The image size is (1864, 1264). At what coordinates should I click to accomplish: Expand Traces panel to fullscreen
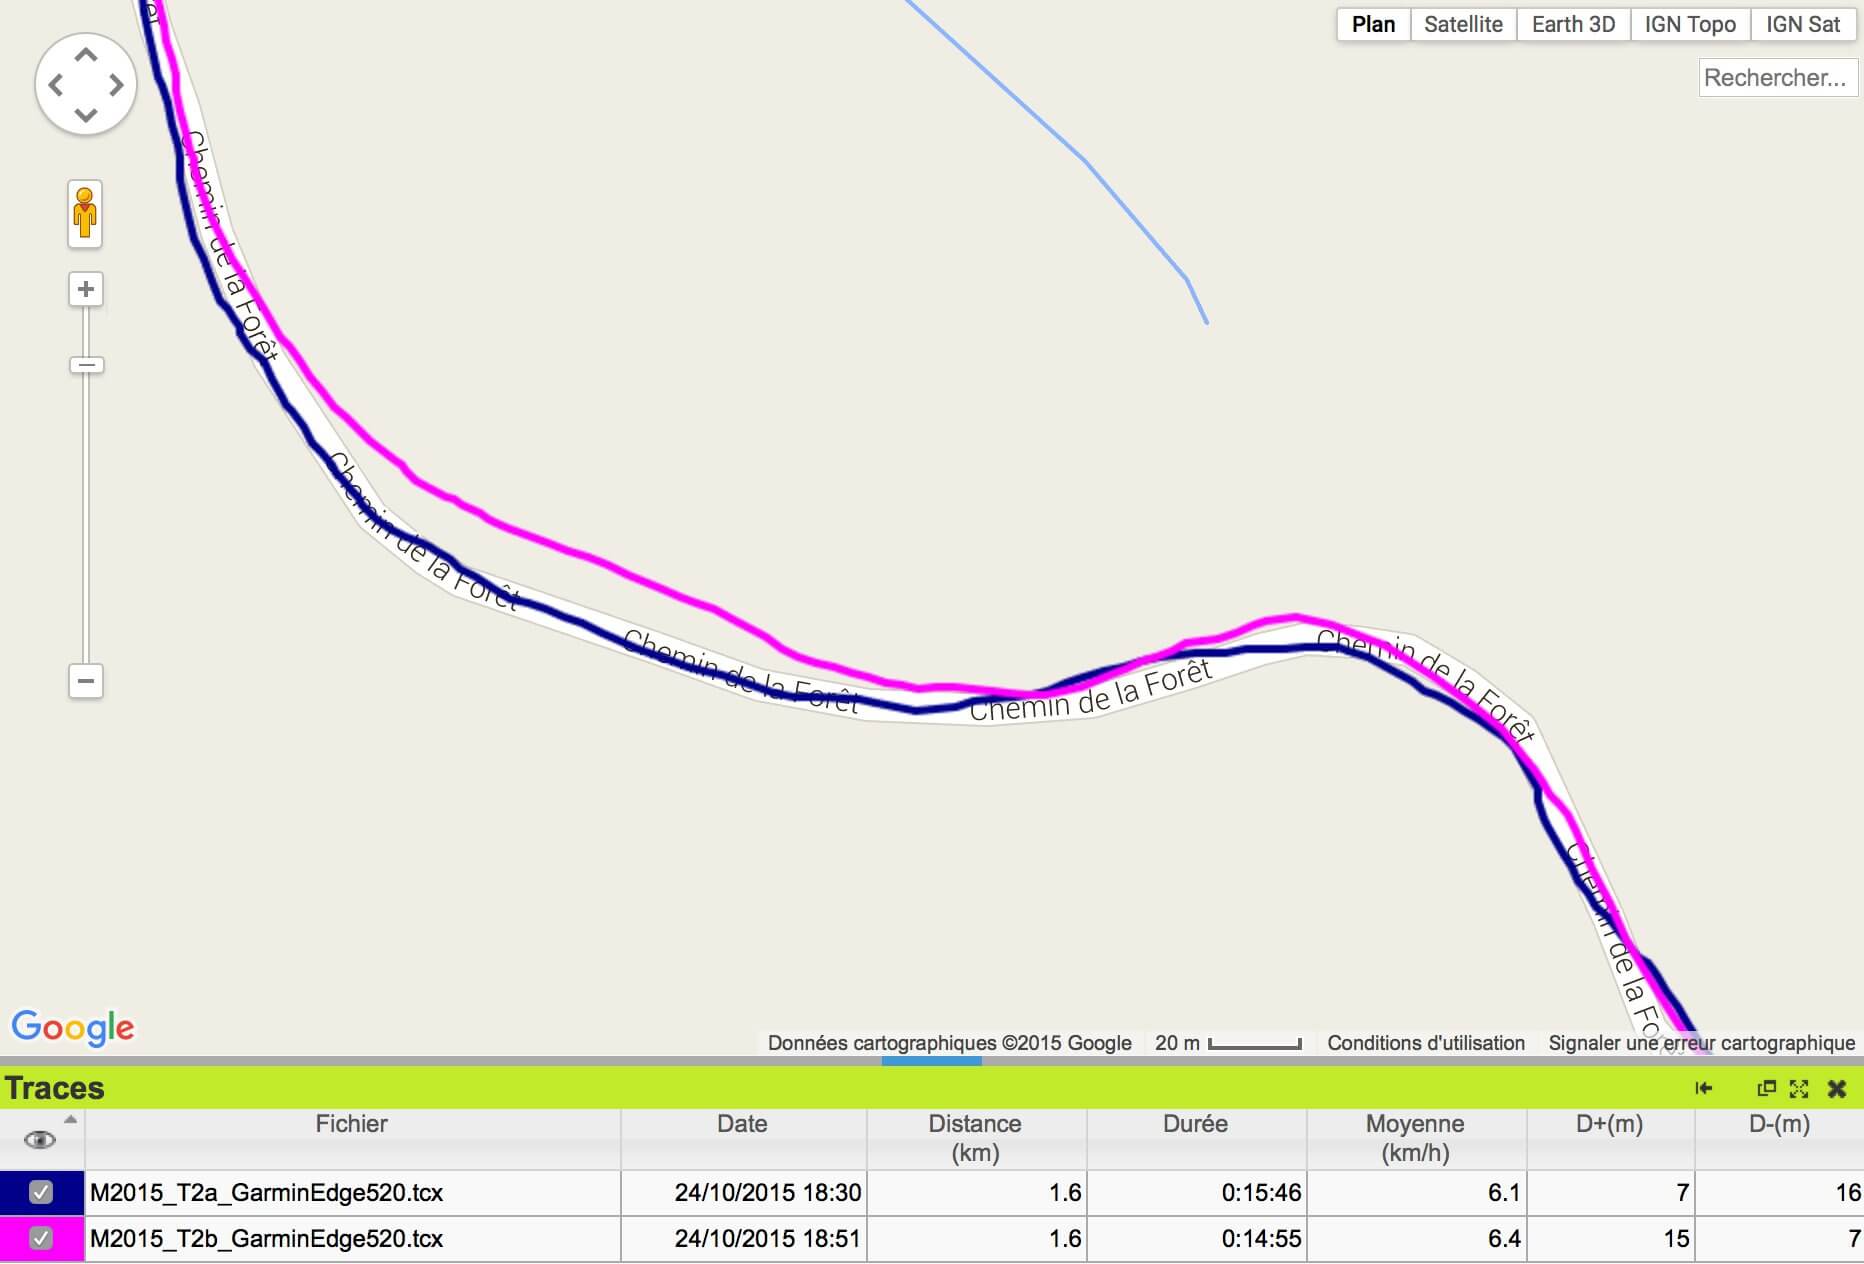click(1799, 1089)
